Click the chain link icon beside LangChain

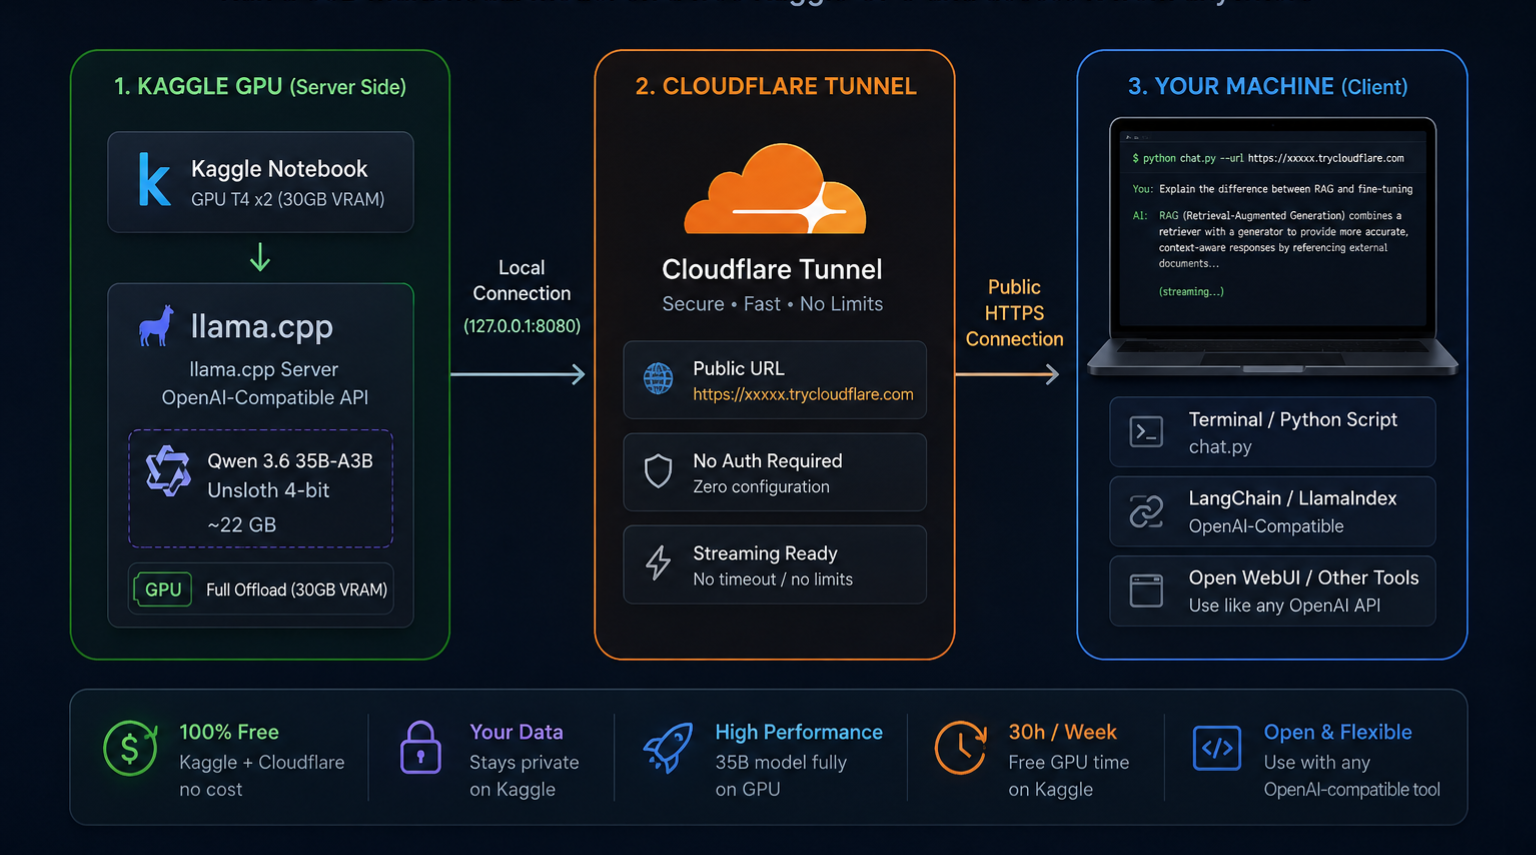click(x=1146, y=511)
